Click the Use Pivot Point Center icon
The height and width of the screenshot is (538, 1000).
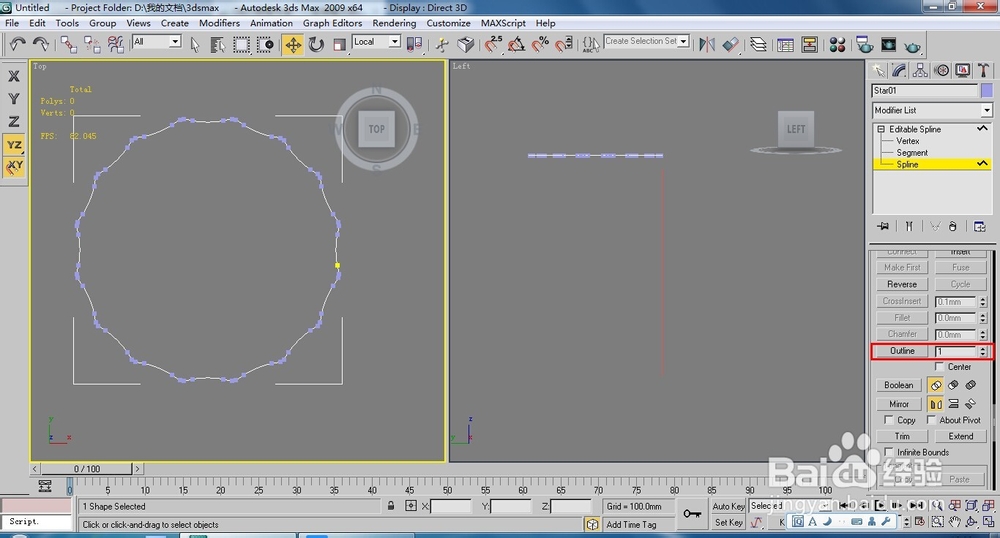coord(415,44)
